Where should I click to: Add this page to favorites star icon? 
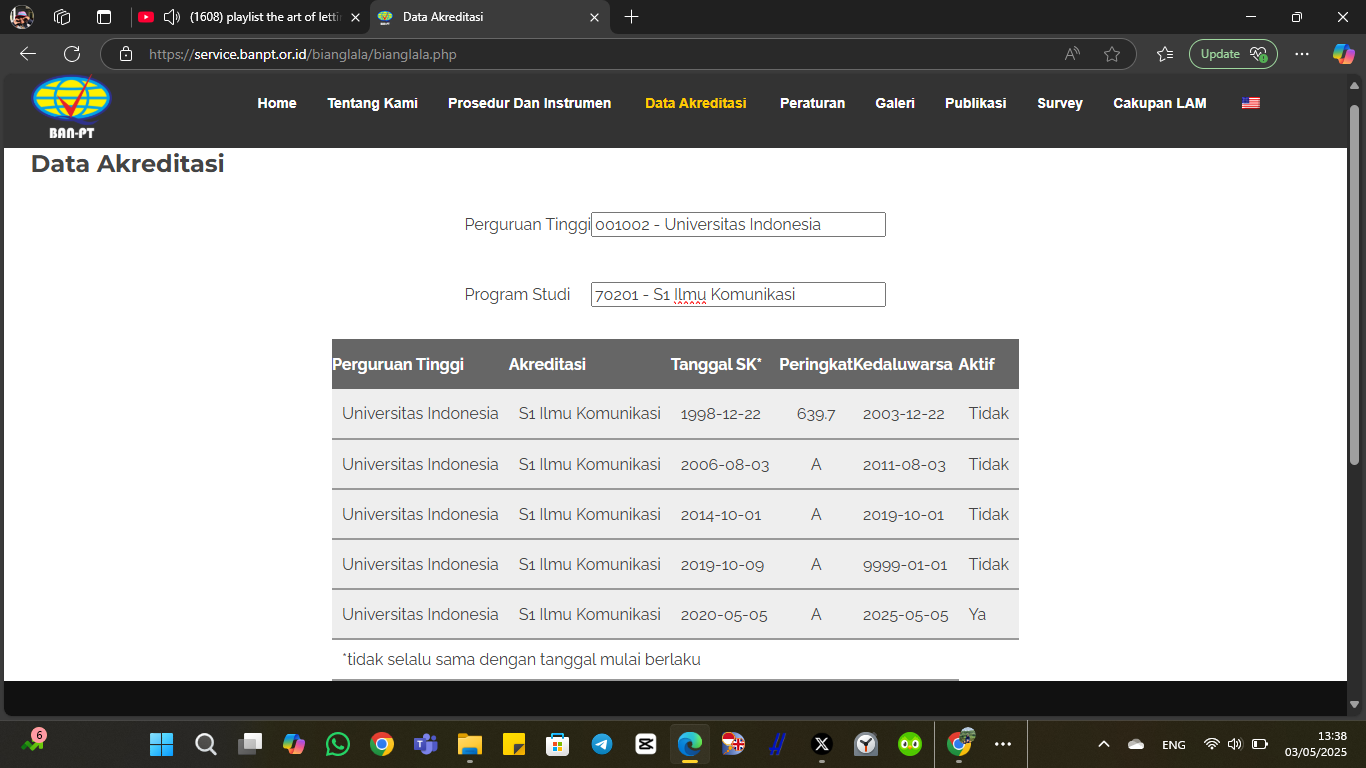click(x=1111, y=54)
